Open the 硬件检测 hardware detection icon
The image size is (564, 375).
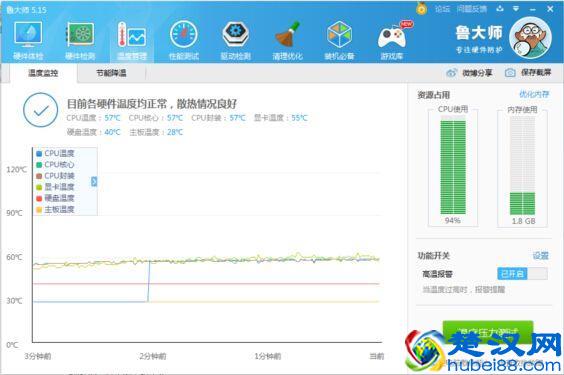80,34
